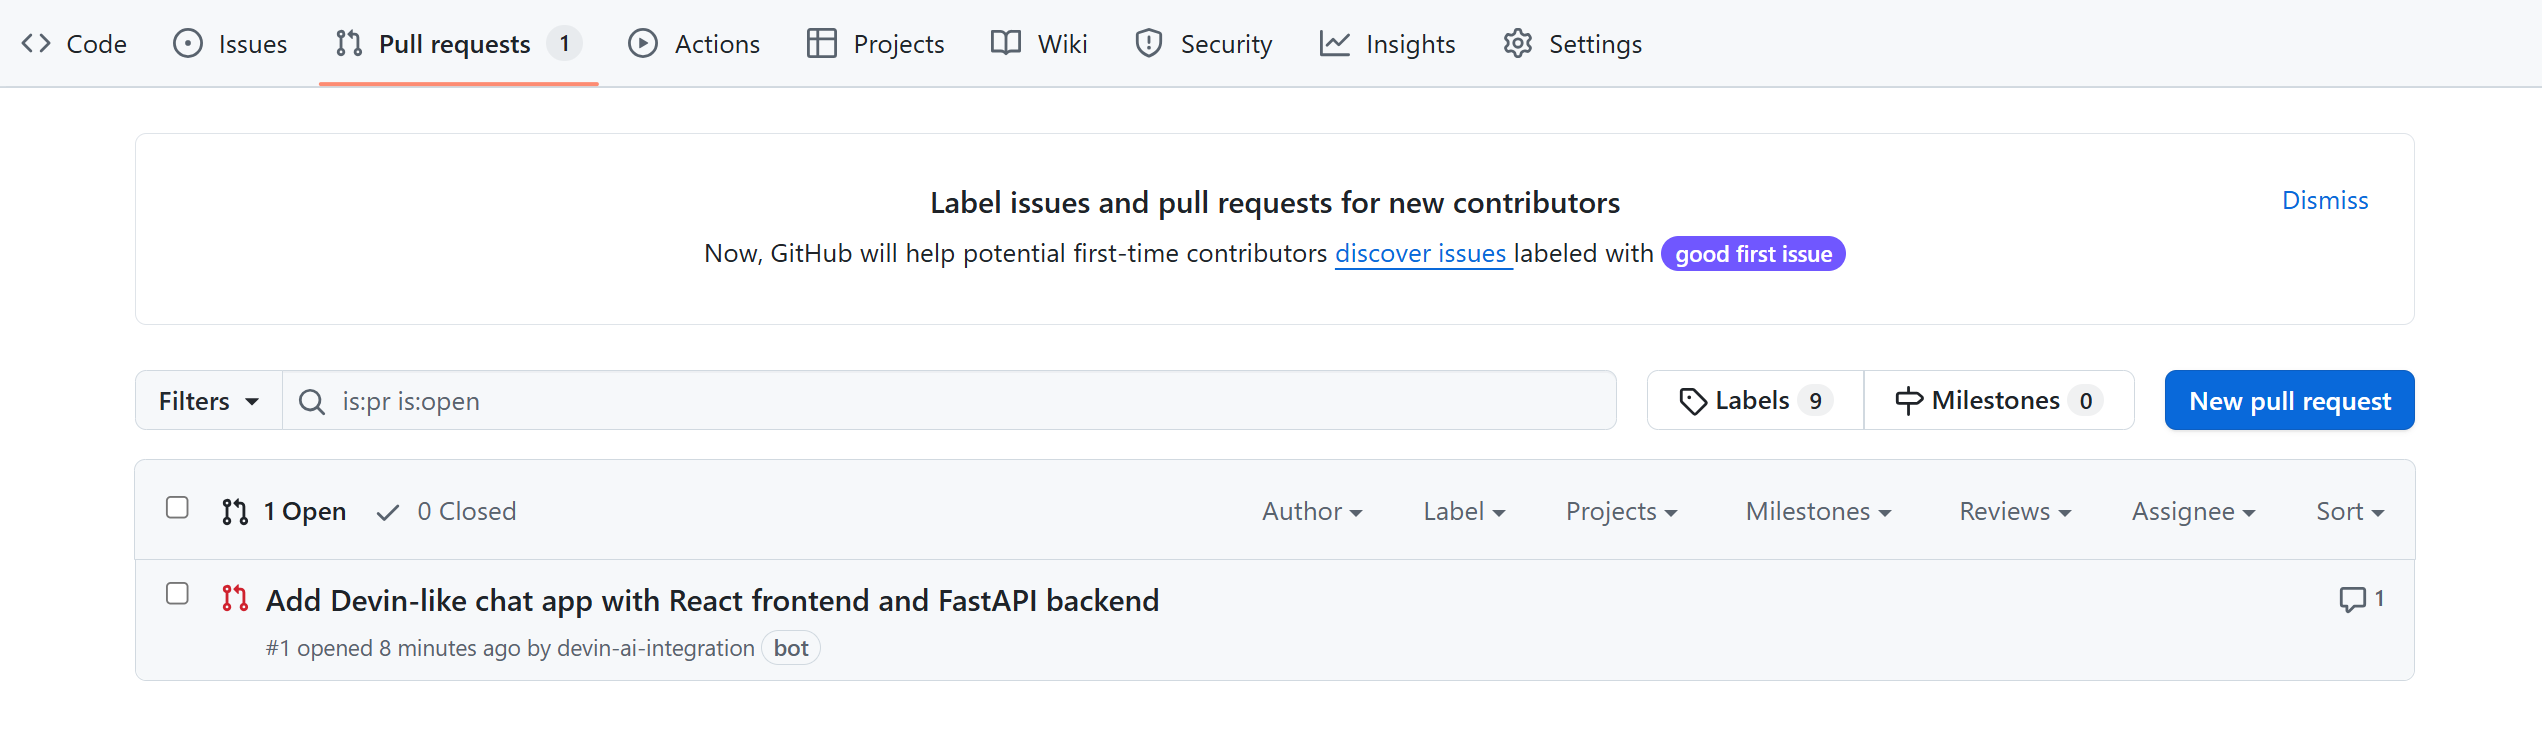Check the Devin-like chat app PR checkbox
This screenshot has width=2542, height=730.
point(177,594)
